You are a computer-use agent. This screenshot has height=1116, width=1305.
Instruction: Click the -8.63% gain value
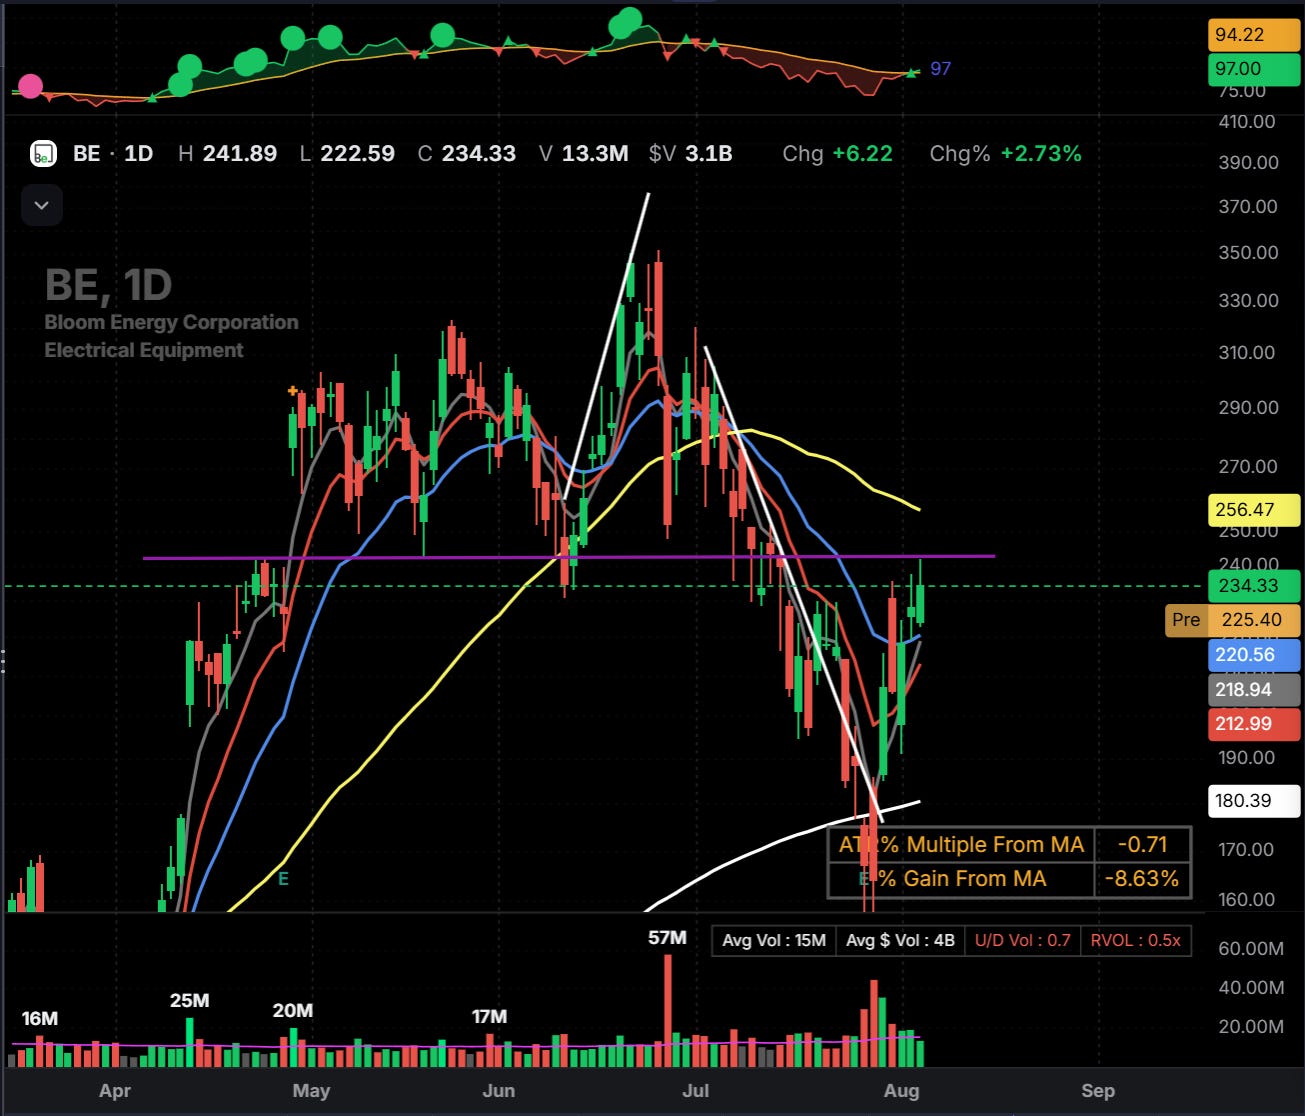[x=1141, y=879]
